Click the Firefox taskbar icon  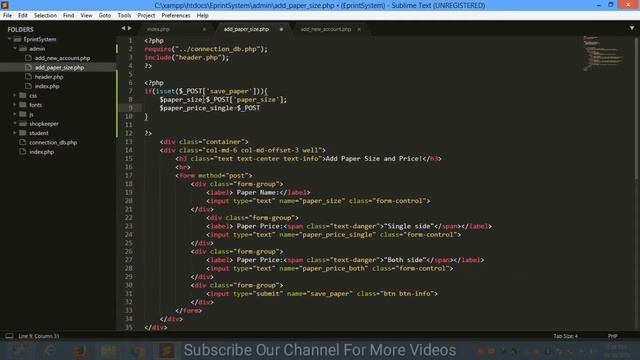click(x=80, y=350)
